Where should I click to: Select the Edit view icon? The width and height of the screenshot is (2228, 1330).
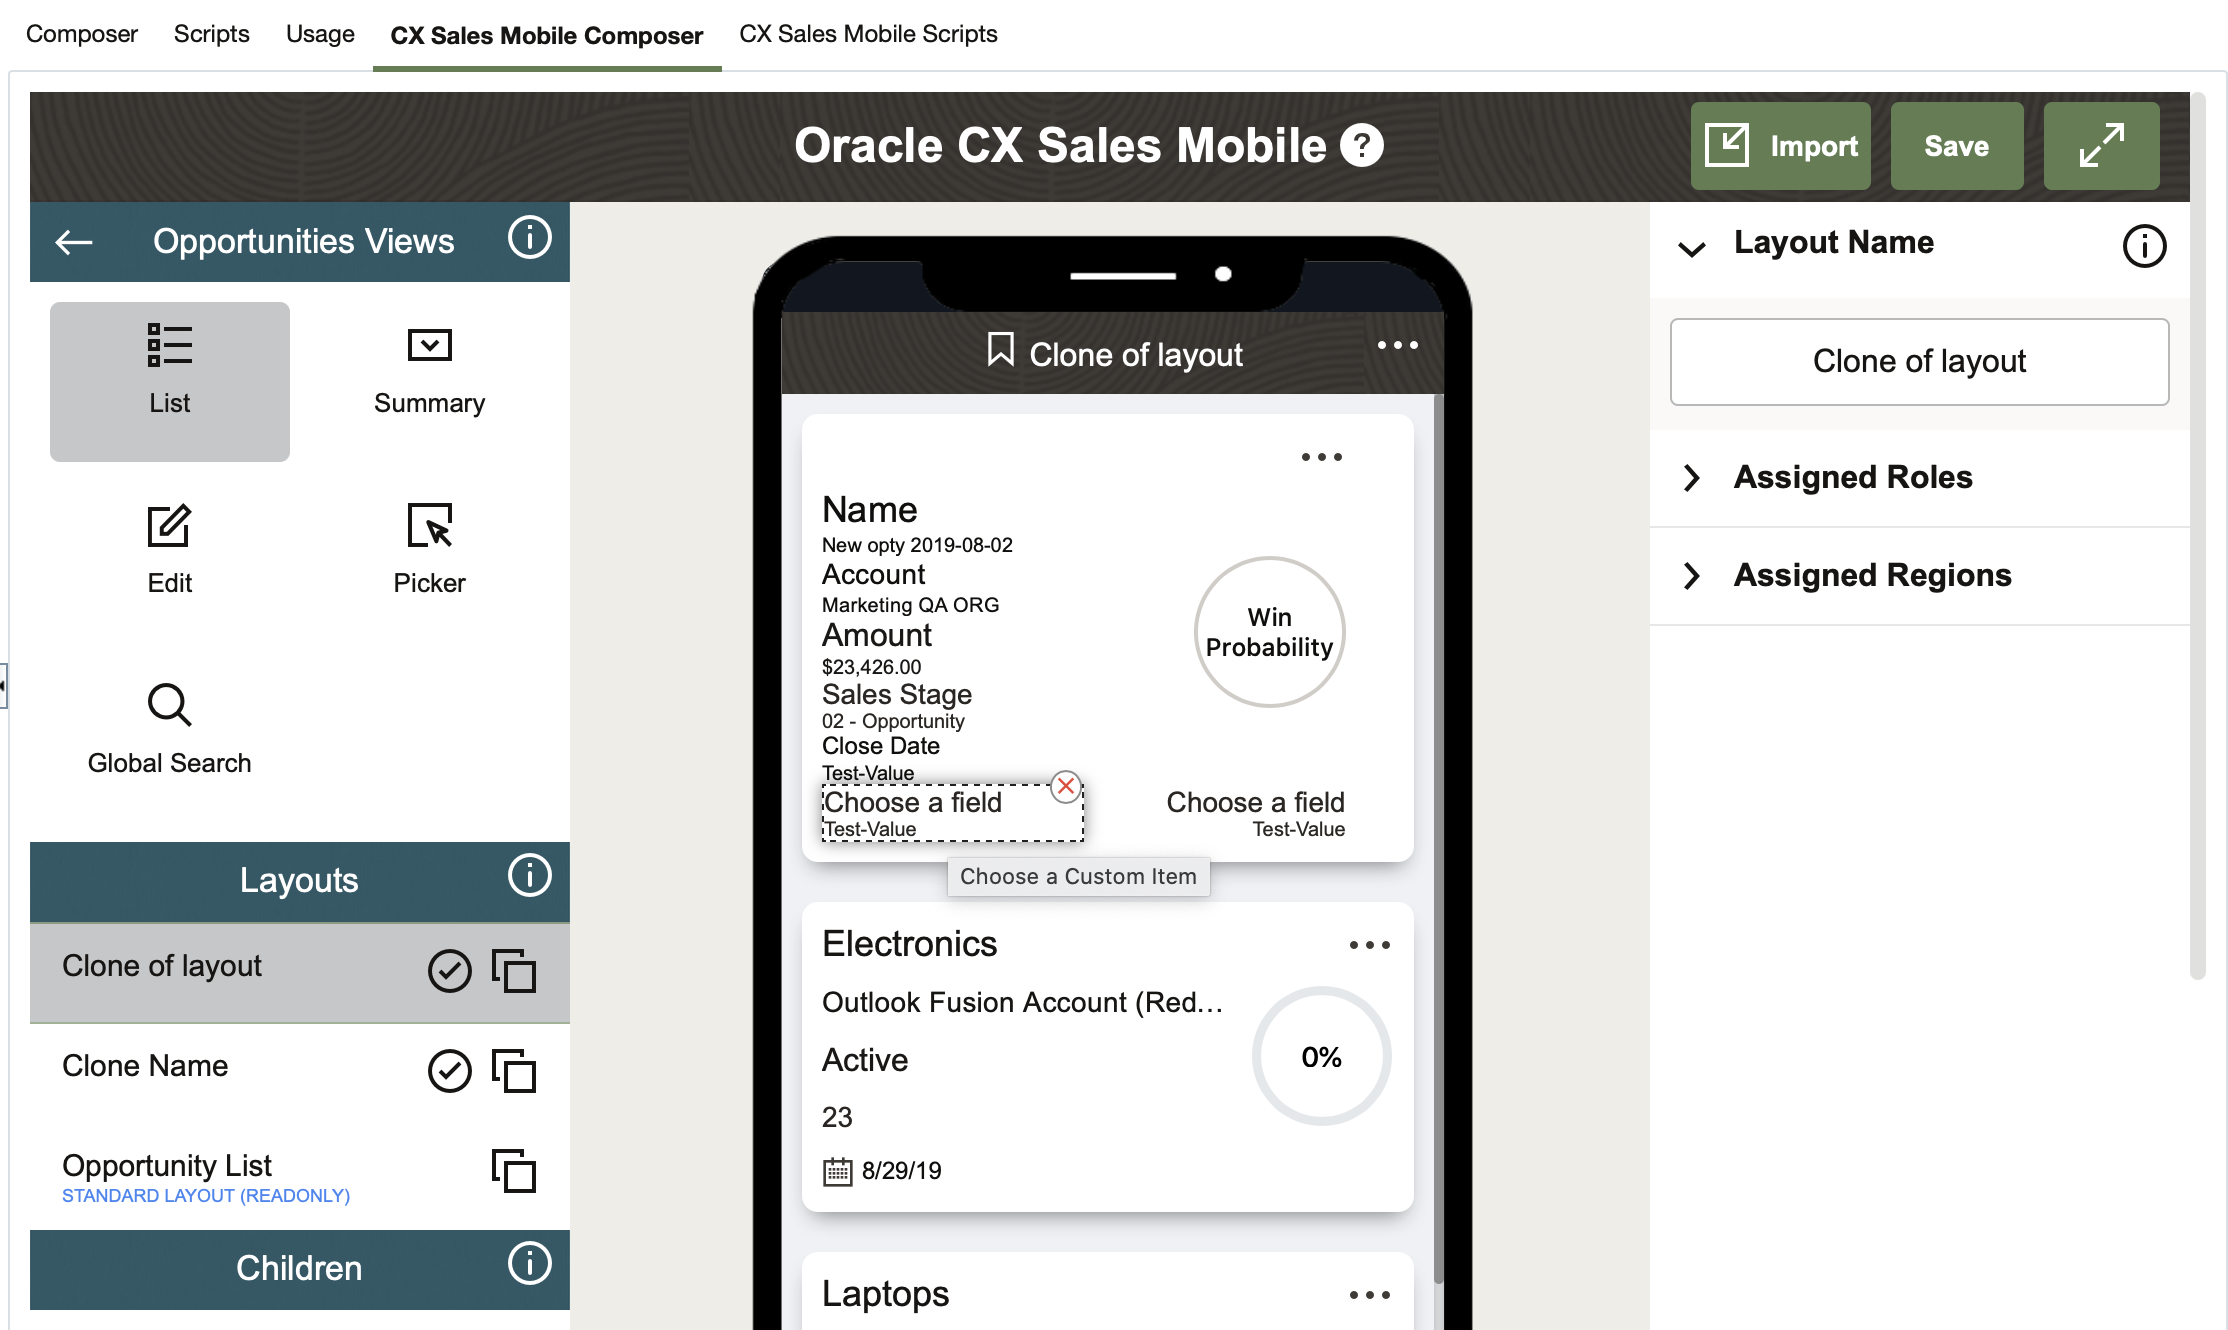coord(169,527)
